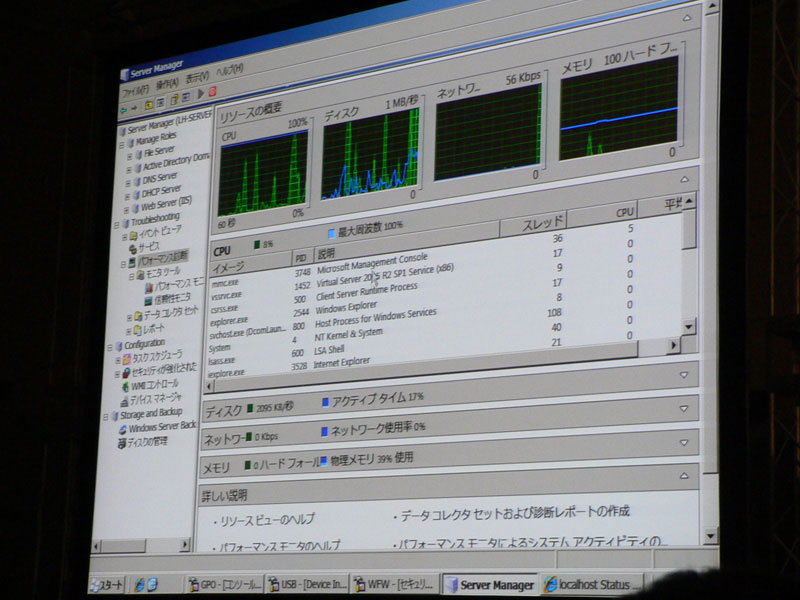The height and width of the screenshot is (600, 800).
Task: Open 信頼性モニタ icon in tree
Action: click(148, 301)
